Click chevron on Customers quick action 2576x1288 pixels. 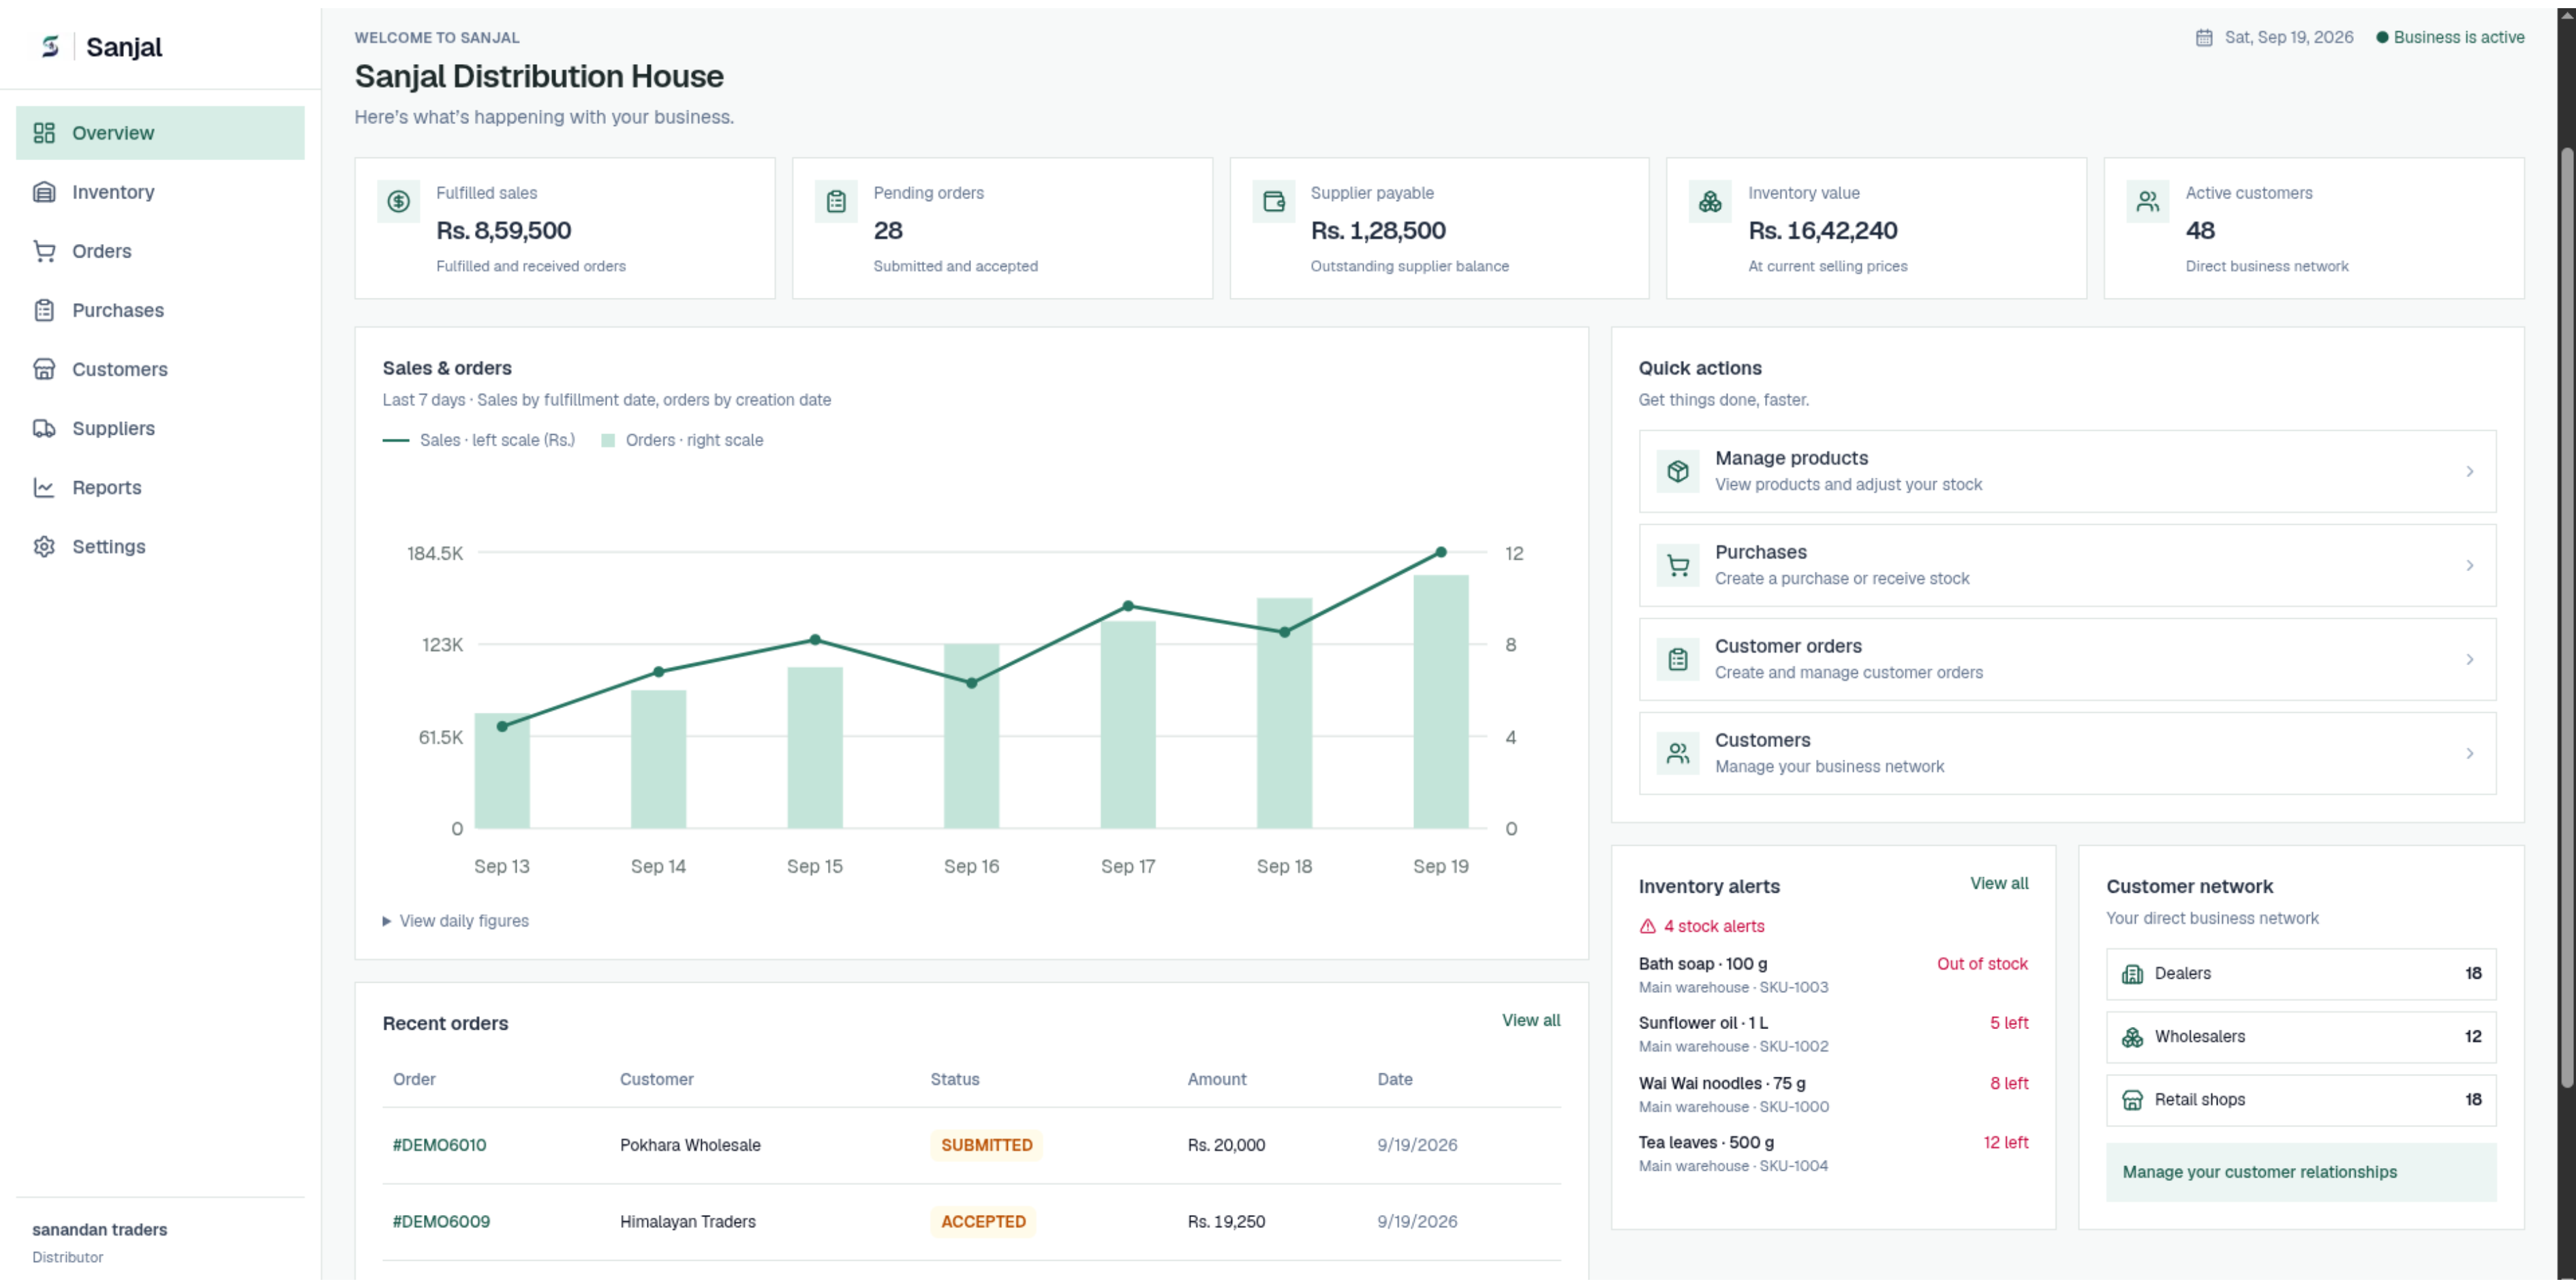2469,753
